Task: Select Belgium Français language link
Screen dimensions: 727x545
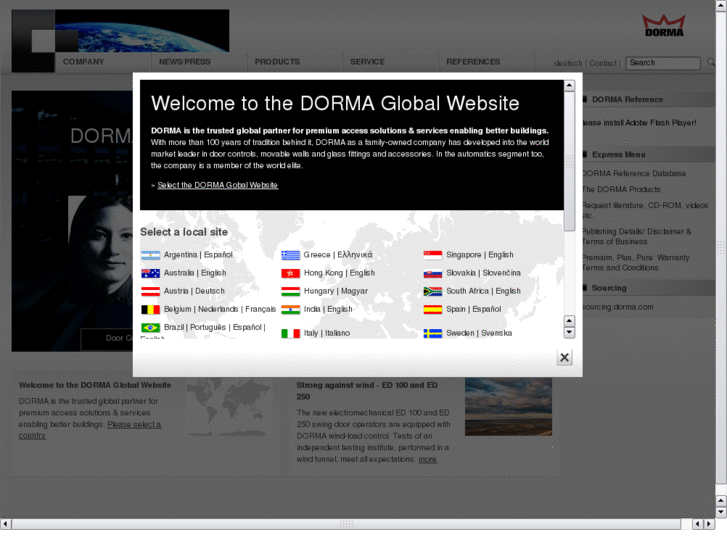Action: pos(261,309)
